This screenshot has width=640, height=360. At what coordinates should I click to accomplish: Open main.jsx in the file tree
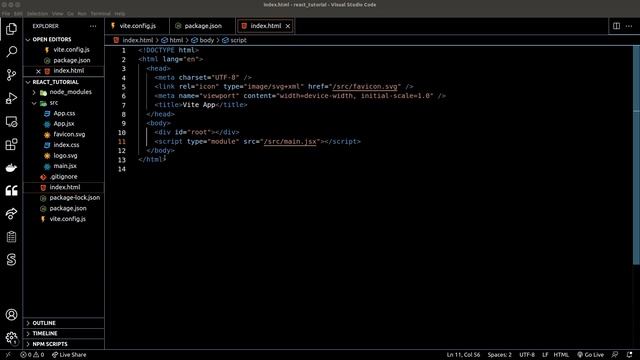coord(64,166)
